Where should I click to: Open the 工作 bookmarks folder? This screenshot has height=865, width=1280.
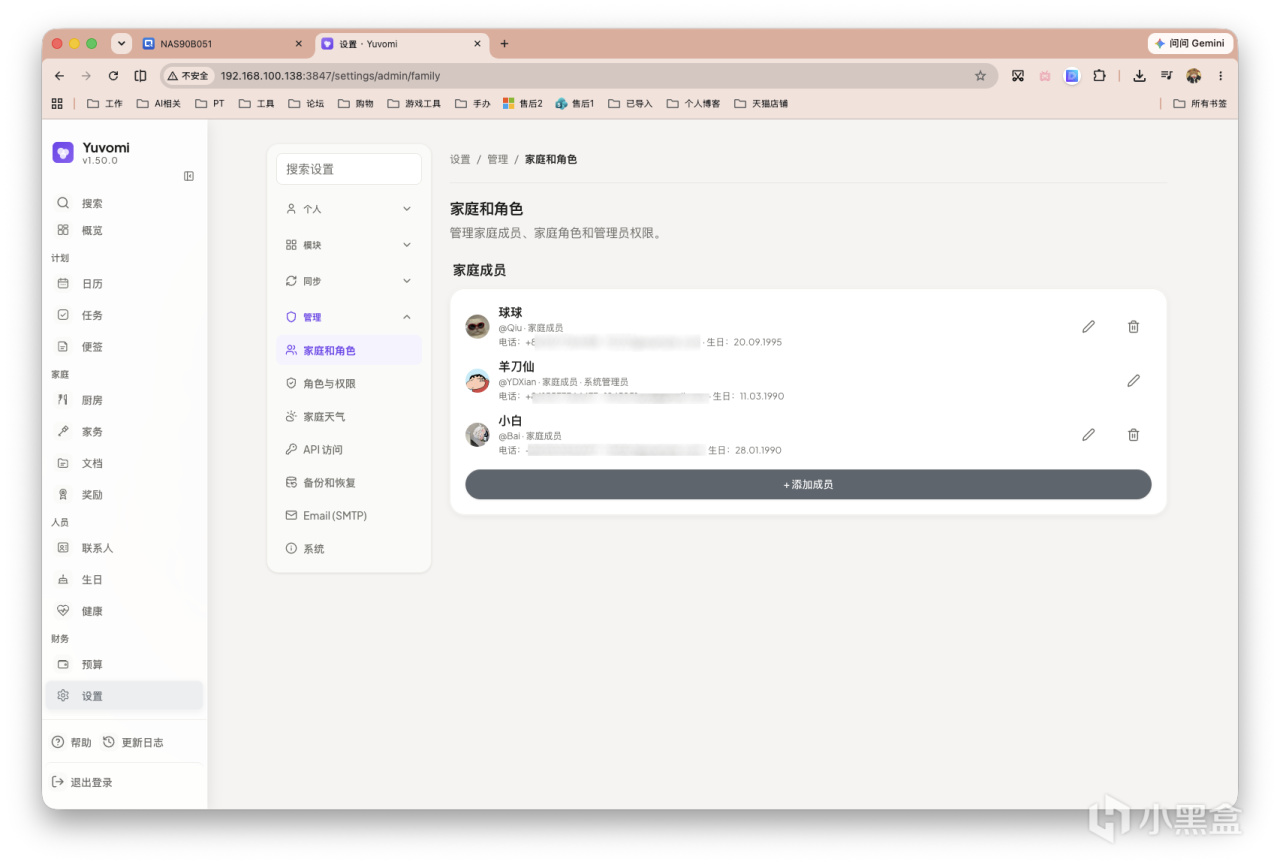[105, 103]
